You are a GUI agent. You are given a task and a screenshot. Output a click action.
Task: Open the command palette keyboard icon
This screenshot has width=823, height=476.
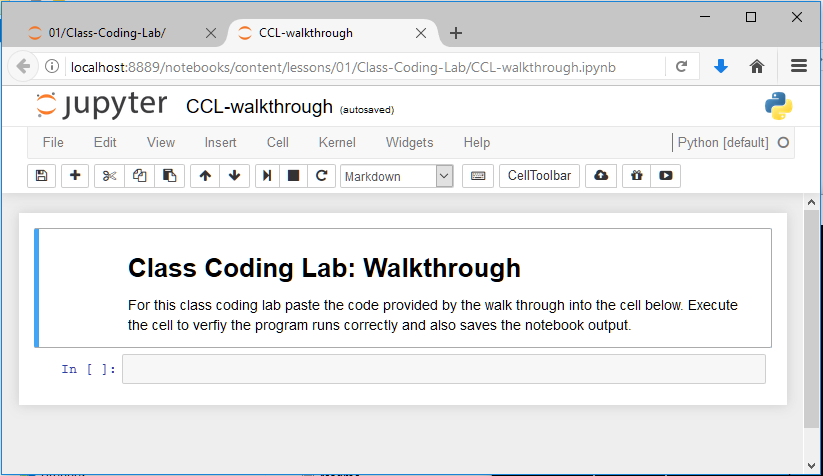tap(478, 176)
